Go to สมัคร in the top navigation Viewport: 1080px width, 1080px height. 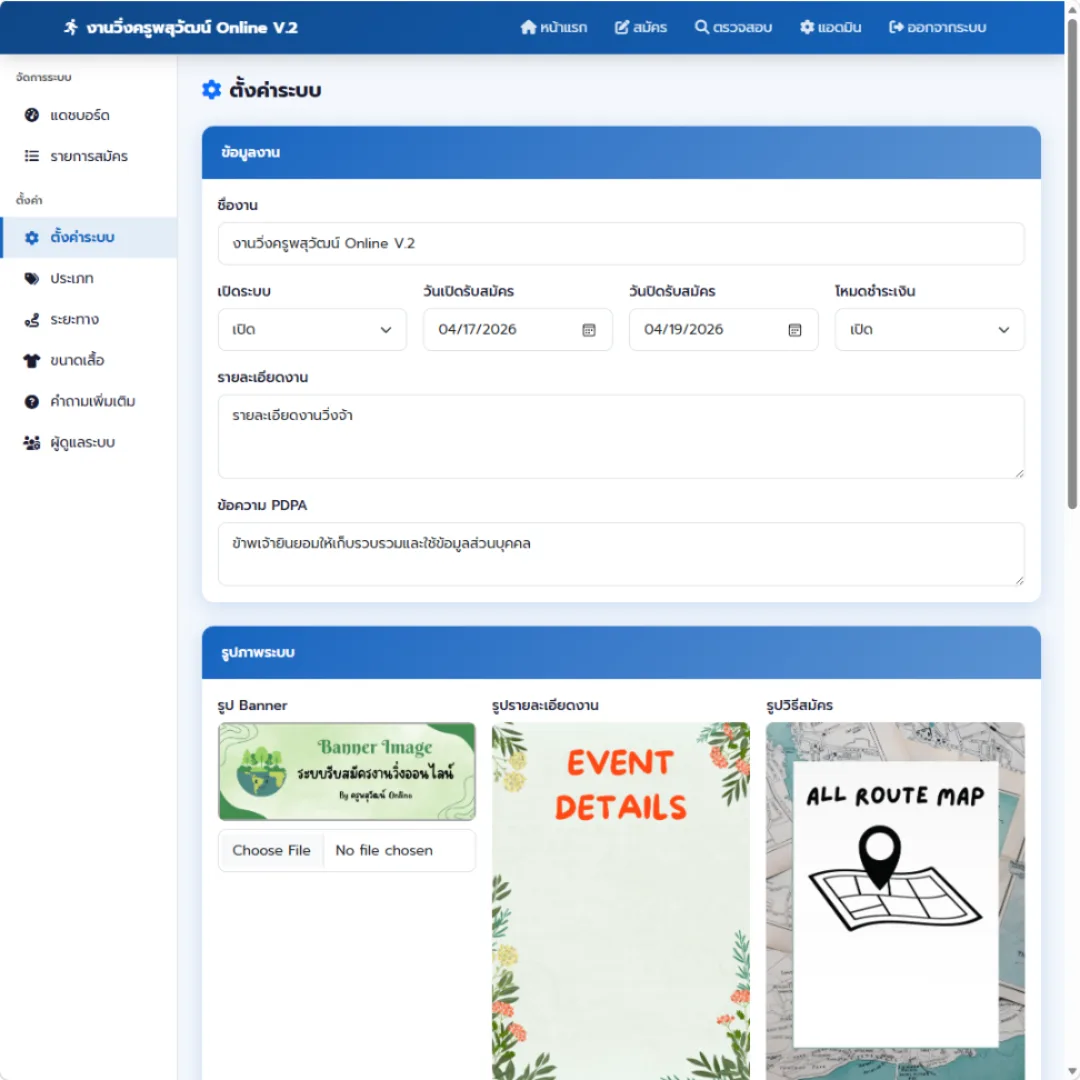[x=641, y=27]
